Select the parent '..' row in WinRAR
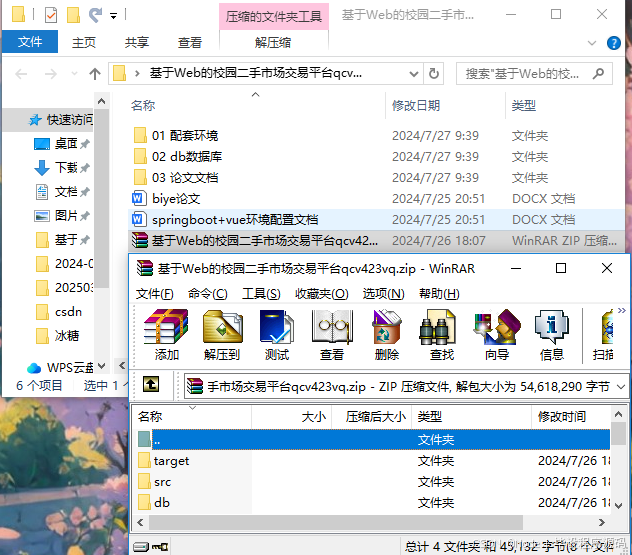The height and width of the screenshot is (555, 632). tap(373, 439)
